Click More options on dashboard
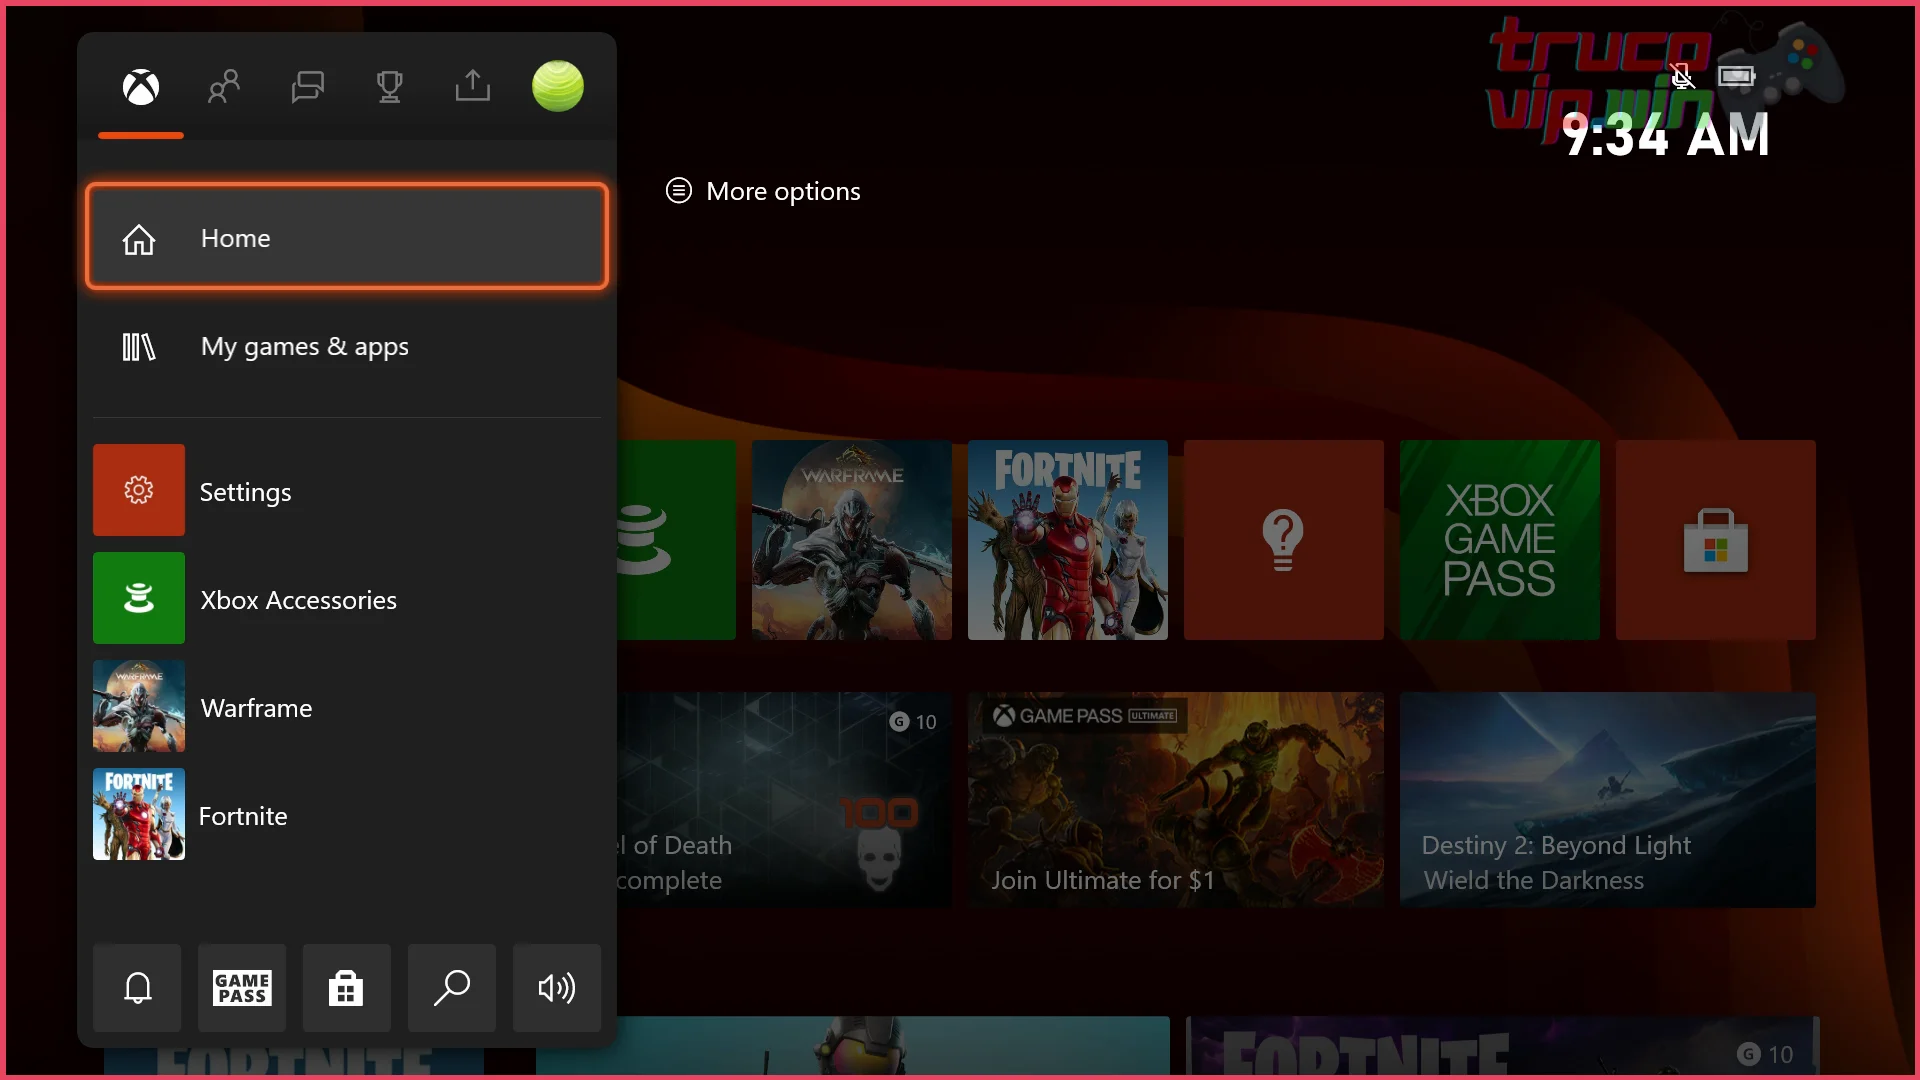 coord(763,191)
